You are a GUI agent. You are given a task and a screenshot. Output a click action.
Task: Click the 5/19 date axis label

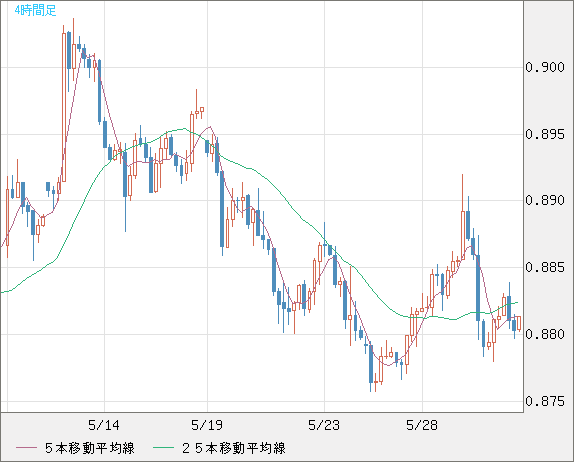coord(207,425)
